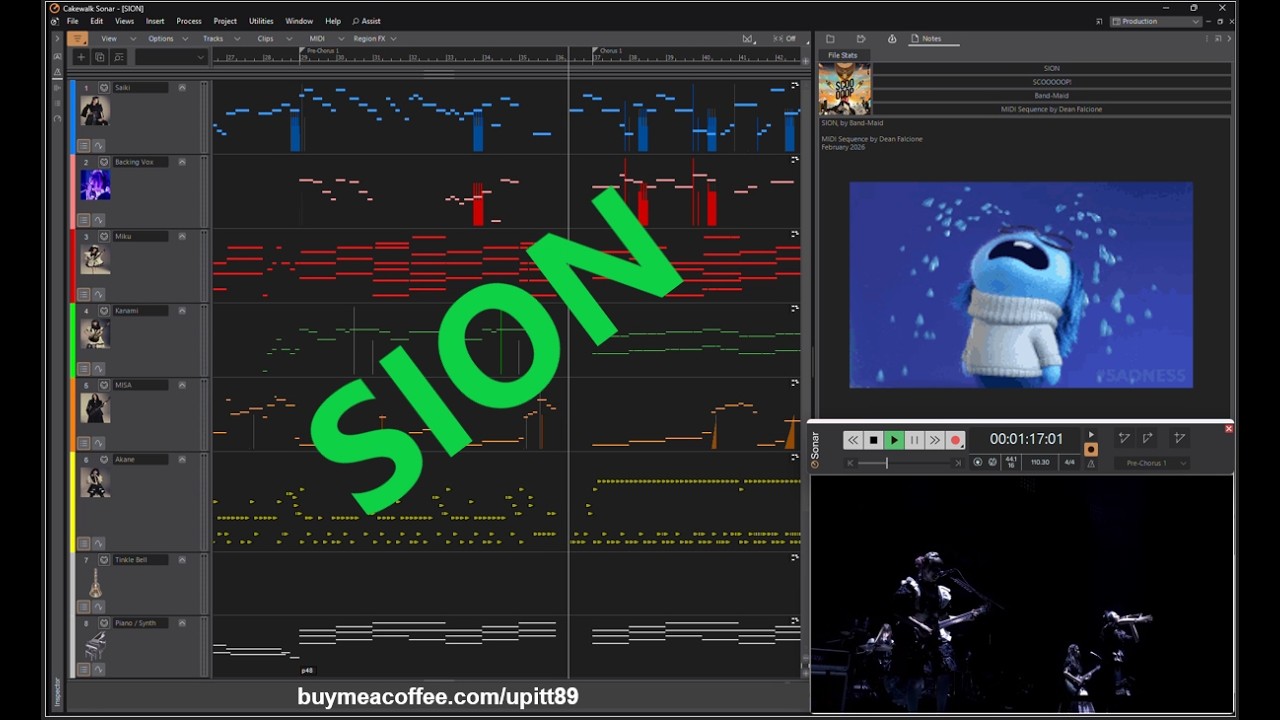This screenshot has height=720, width=1280.
Task: Click the File Stats button
Action: [842, 56]
